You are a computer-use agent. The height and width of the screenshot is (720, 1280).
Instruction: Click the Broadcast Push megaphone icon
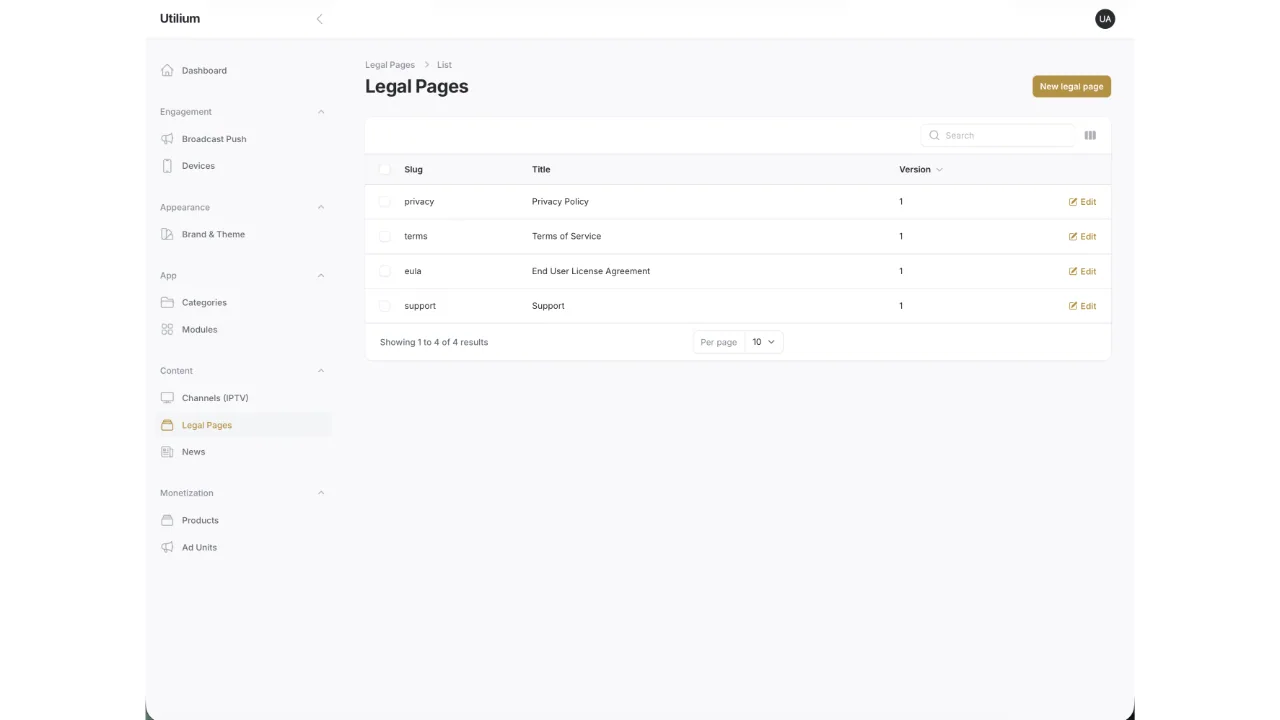167,139
